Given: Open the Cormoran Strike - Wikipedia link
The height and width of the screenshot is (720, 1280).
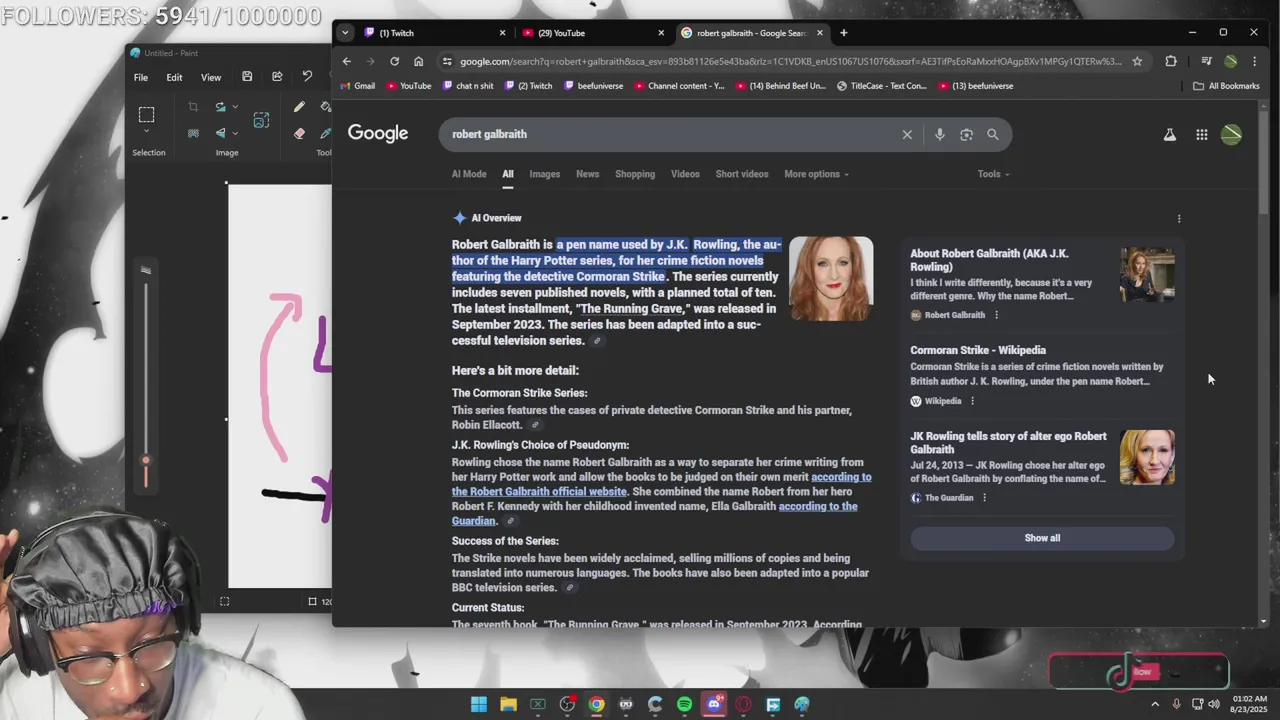Looking at the screenshot, I should point(978,350).
